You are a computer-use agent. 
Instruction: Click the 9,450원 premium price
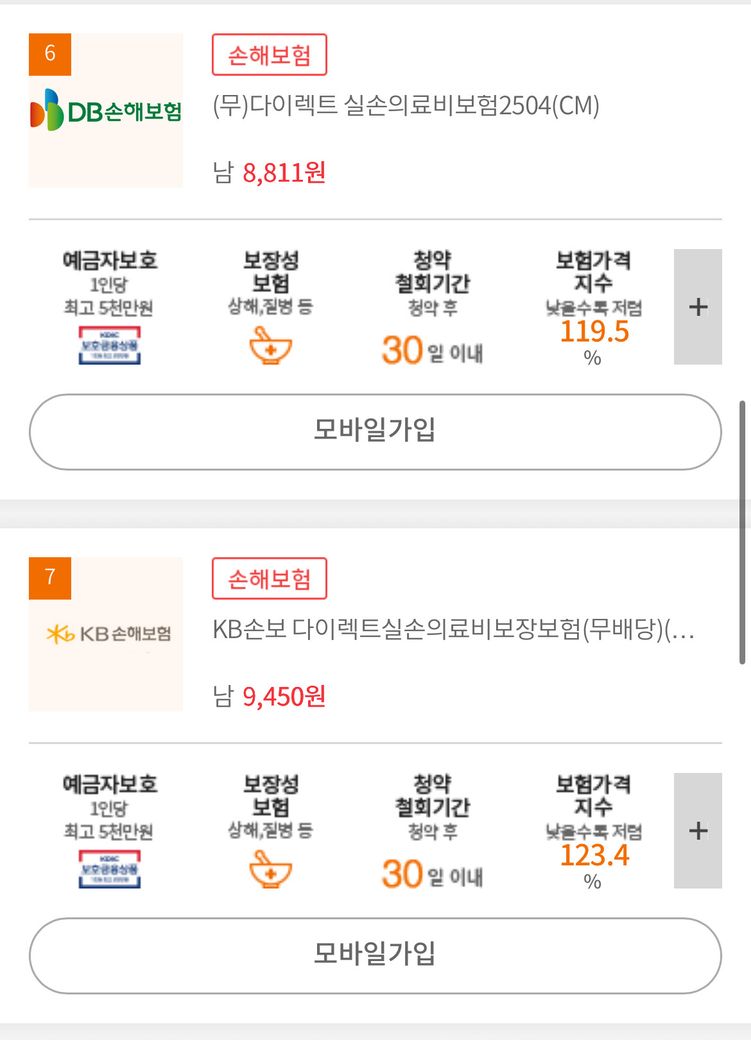pyautogui.click(x=284, y=696)
